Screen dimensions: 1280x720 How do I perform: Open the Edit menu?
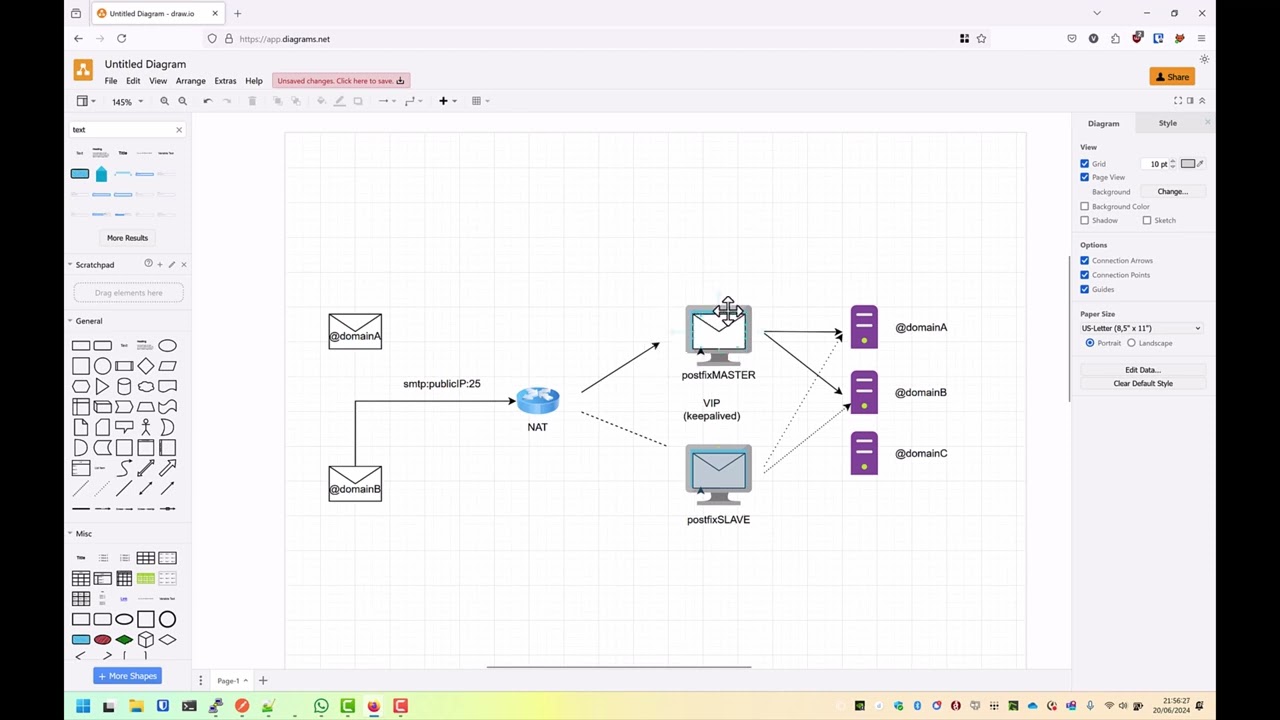pyautogui.click(x=133, y=81)
